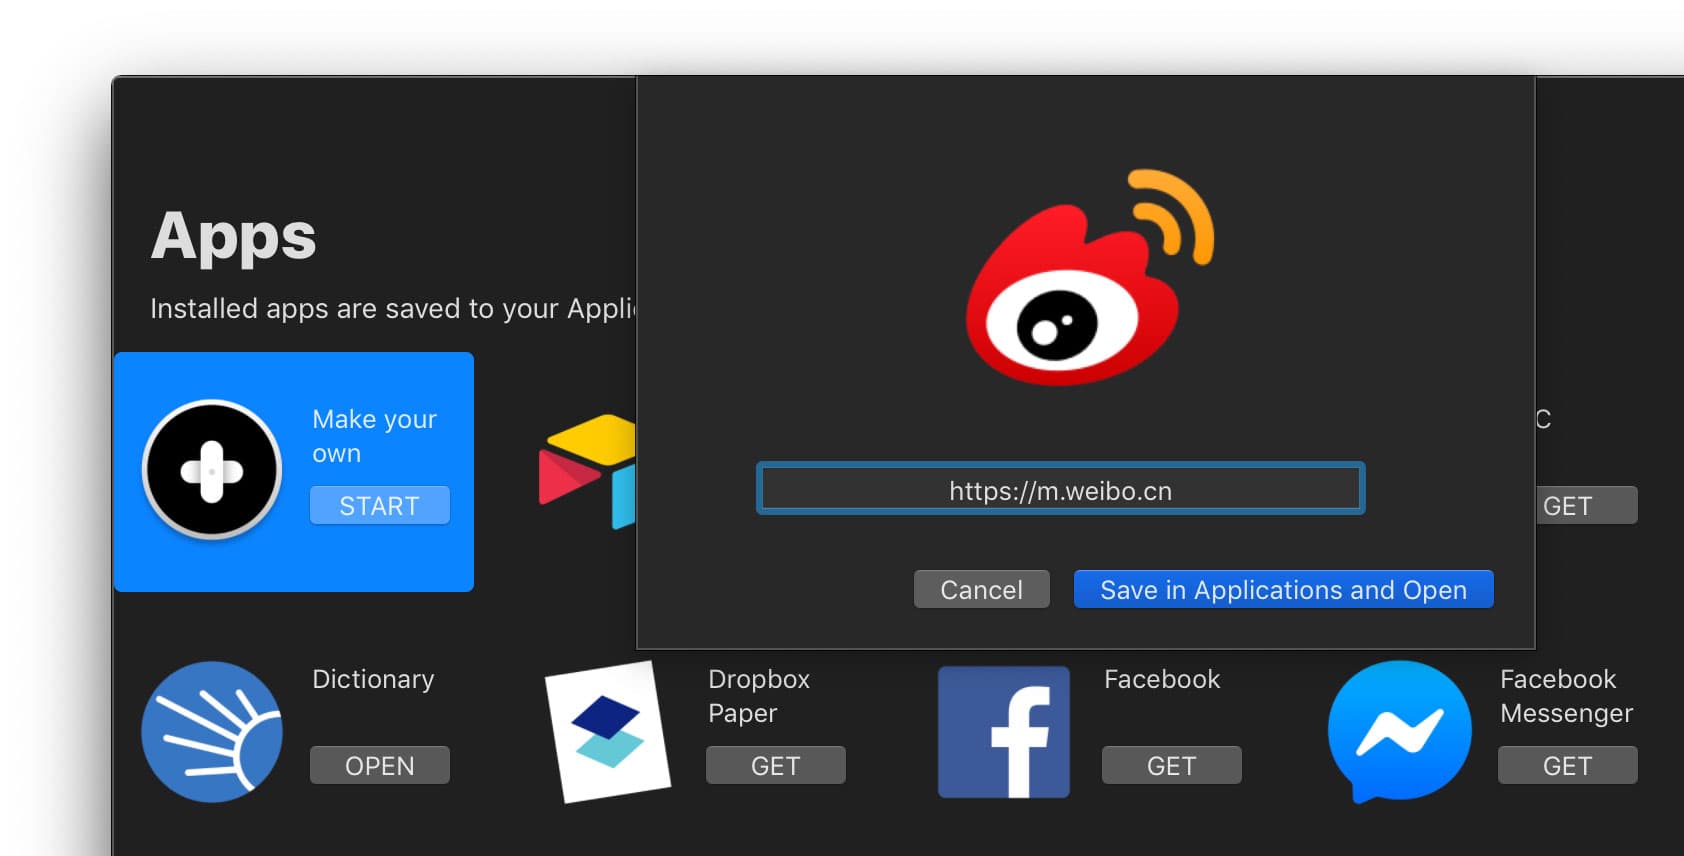The height and width of the screenshot is (856, 1684).
Task: Select the Dropbox Paper icon
Action: click(x=608, y=731)
